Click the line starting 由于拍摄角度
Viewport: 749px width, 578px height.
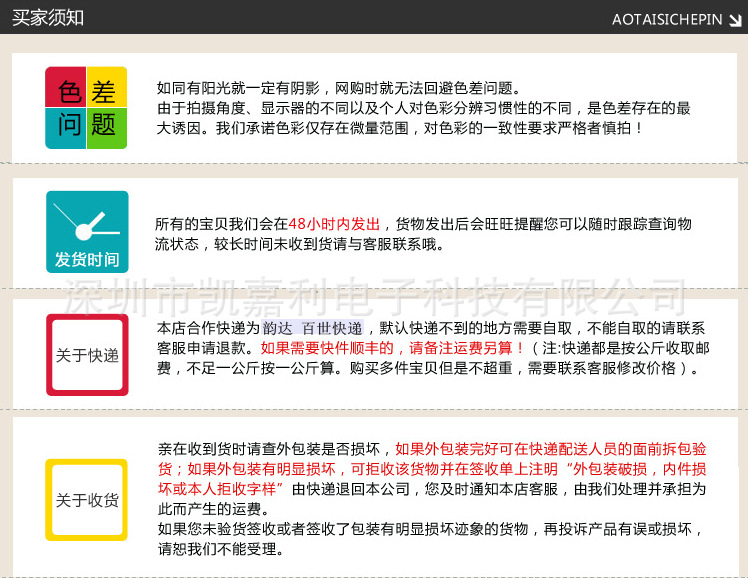pos(424,108)
